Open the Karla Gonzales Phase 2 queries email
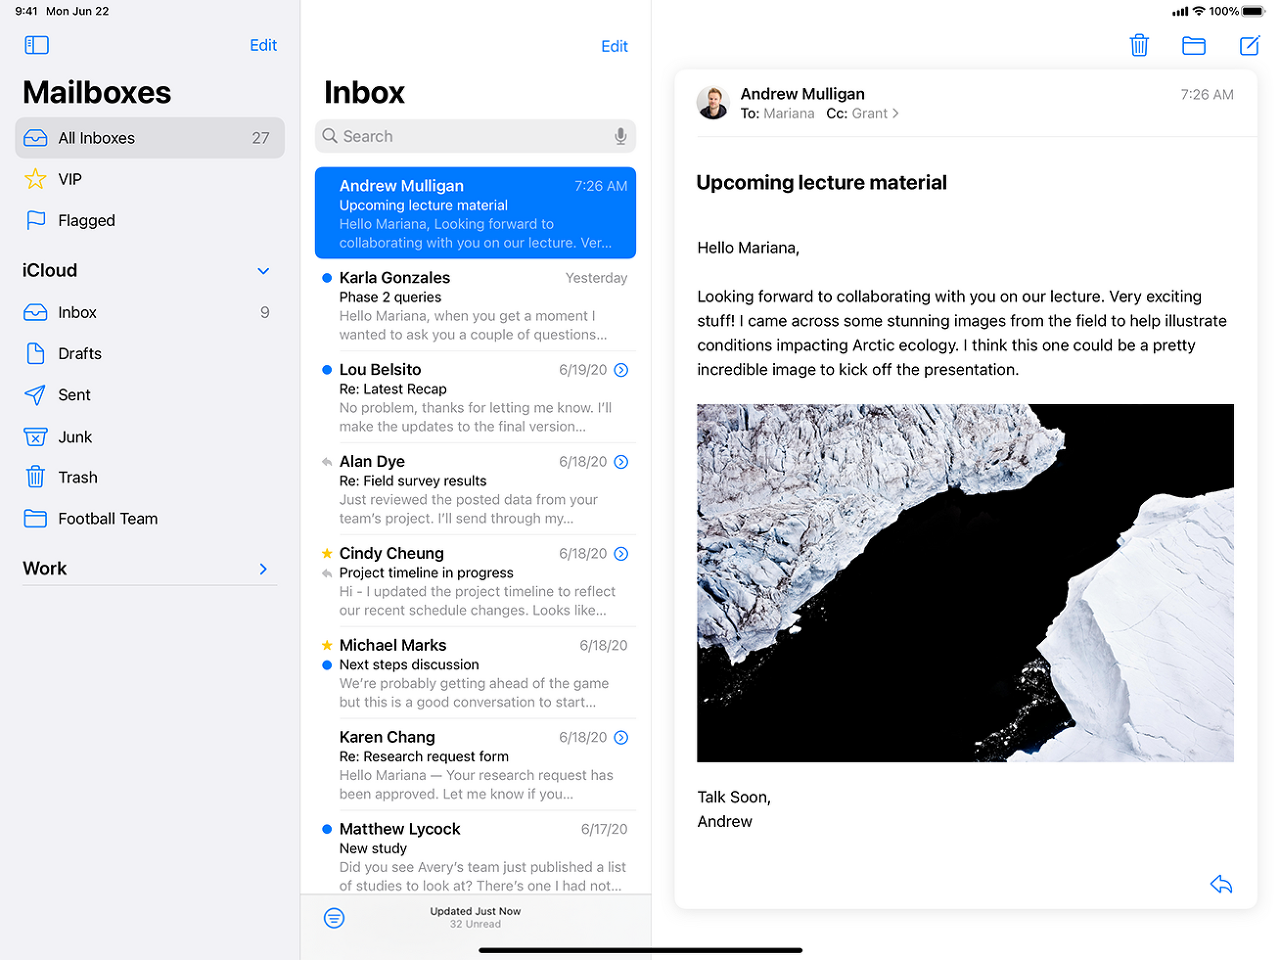Viewport: 1280px width, 960px height. click(475, 305)
